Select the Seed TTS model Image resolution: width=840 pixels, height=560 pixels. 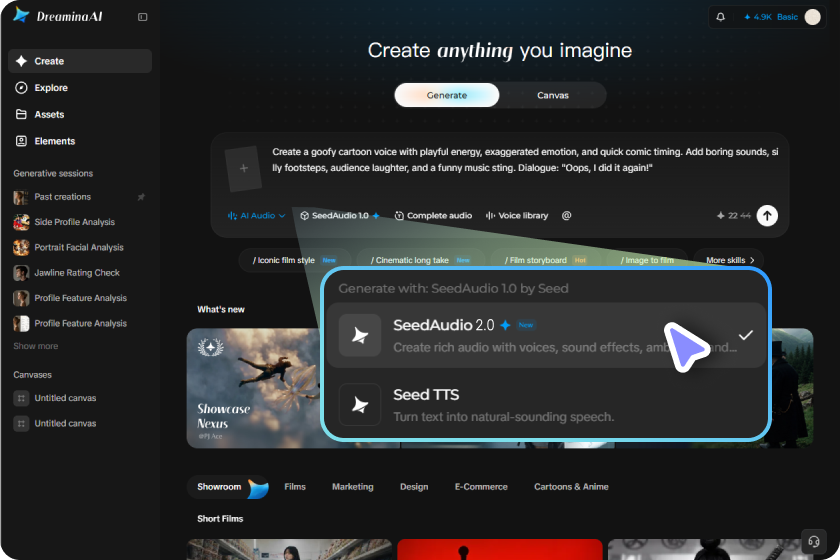pyautogui.click(x=546, y=405)
